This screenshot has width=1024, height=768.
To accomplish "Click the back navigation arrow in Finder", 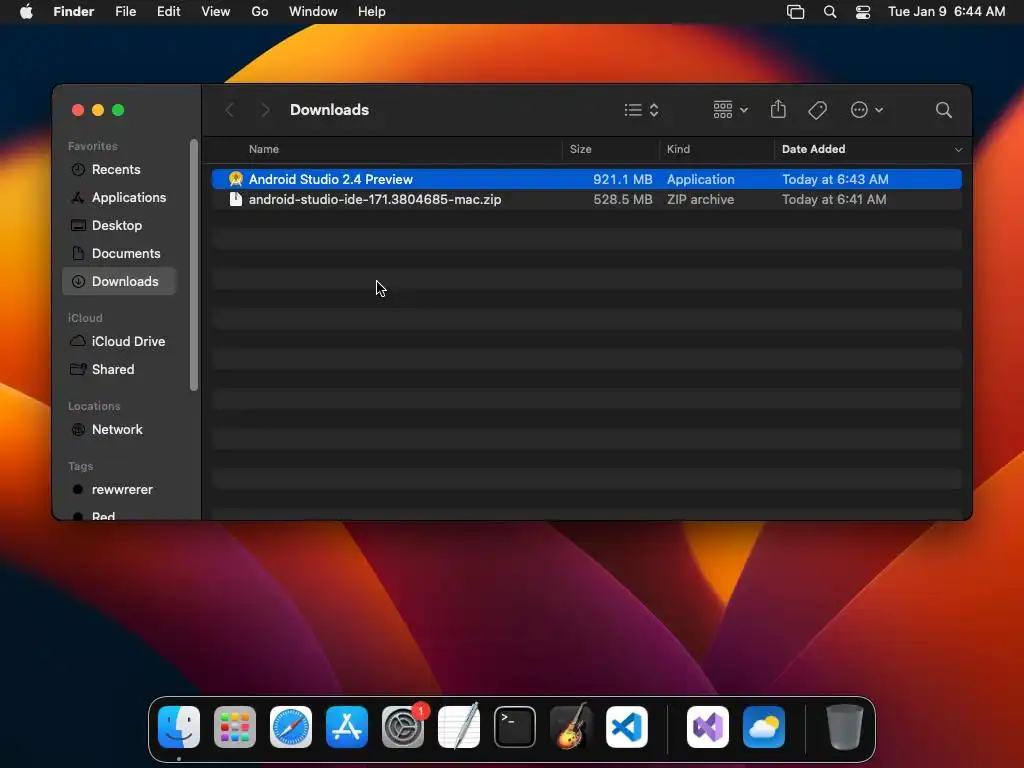I will click(x=229, y=110).
